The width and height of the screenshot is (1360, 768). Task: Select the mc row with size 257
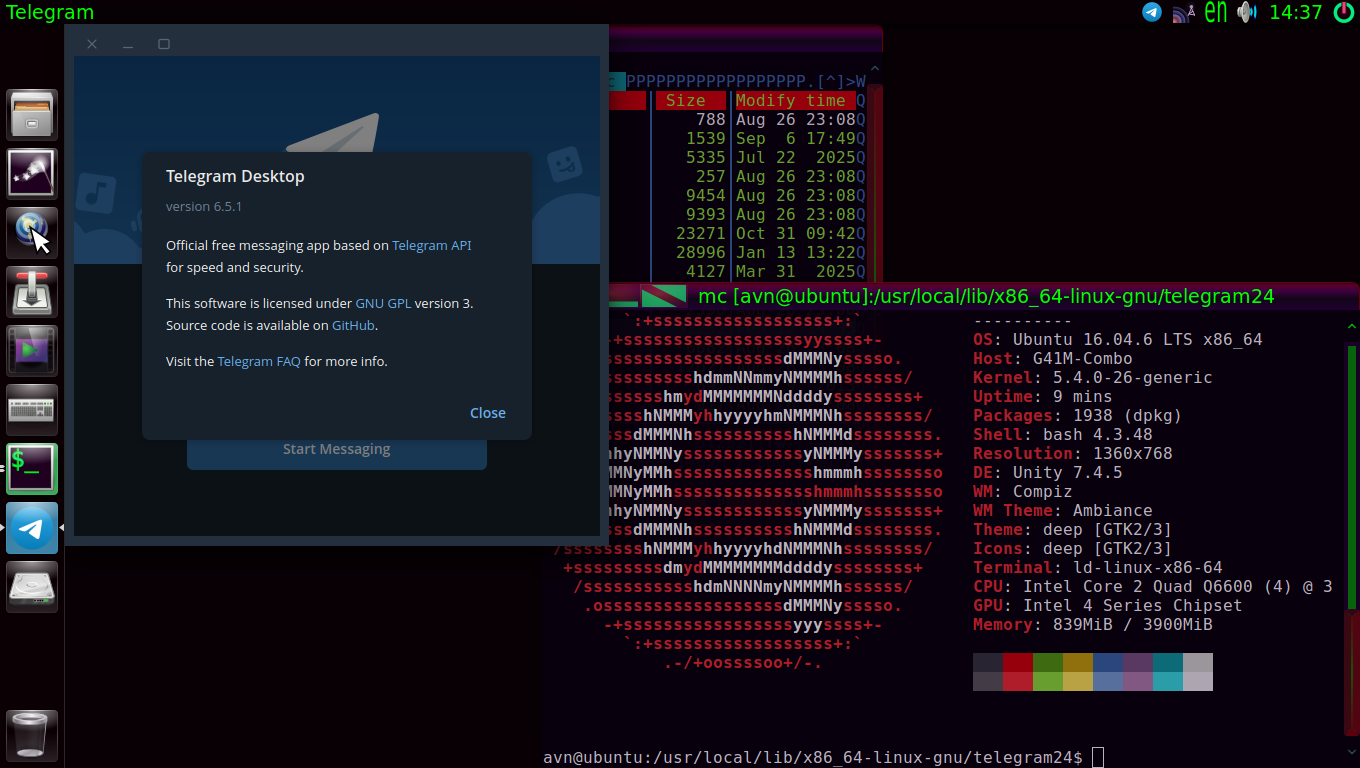[736, 176]
